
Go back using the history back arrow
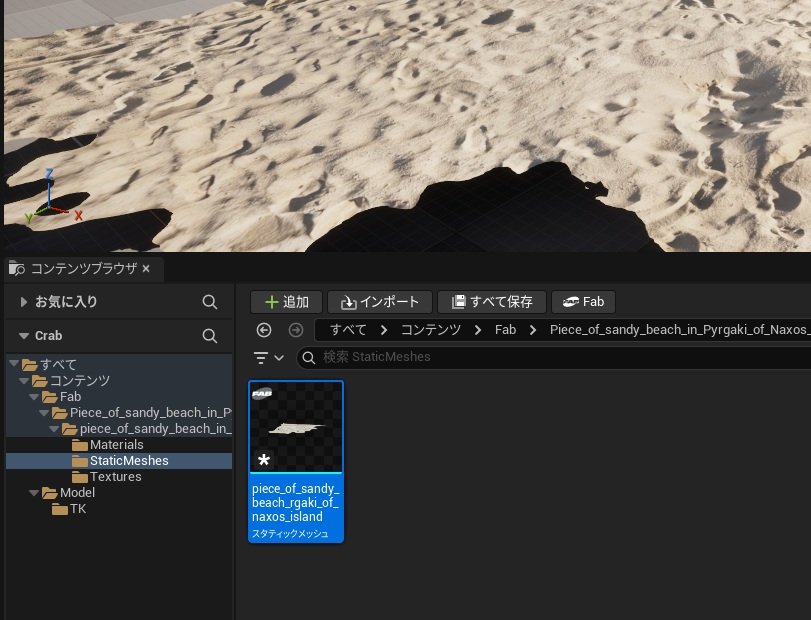[x=264, y=330]
